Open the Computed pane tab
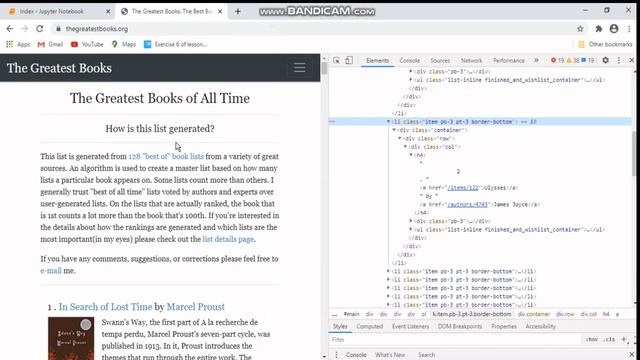 pos(369,327)
